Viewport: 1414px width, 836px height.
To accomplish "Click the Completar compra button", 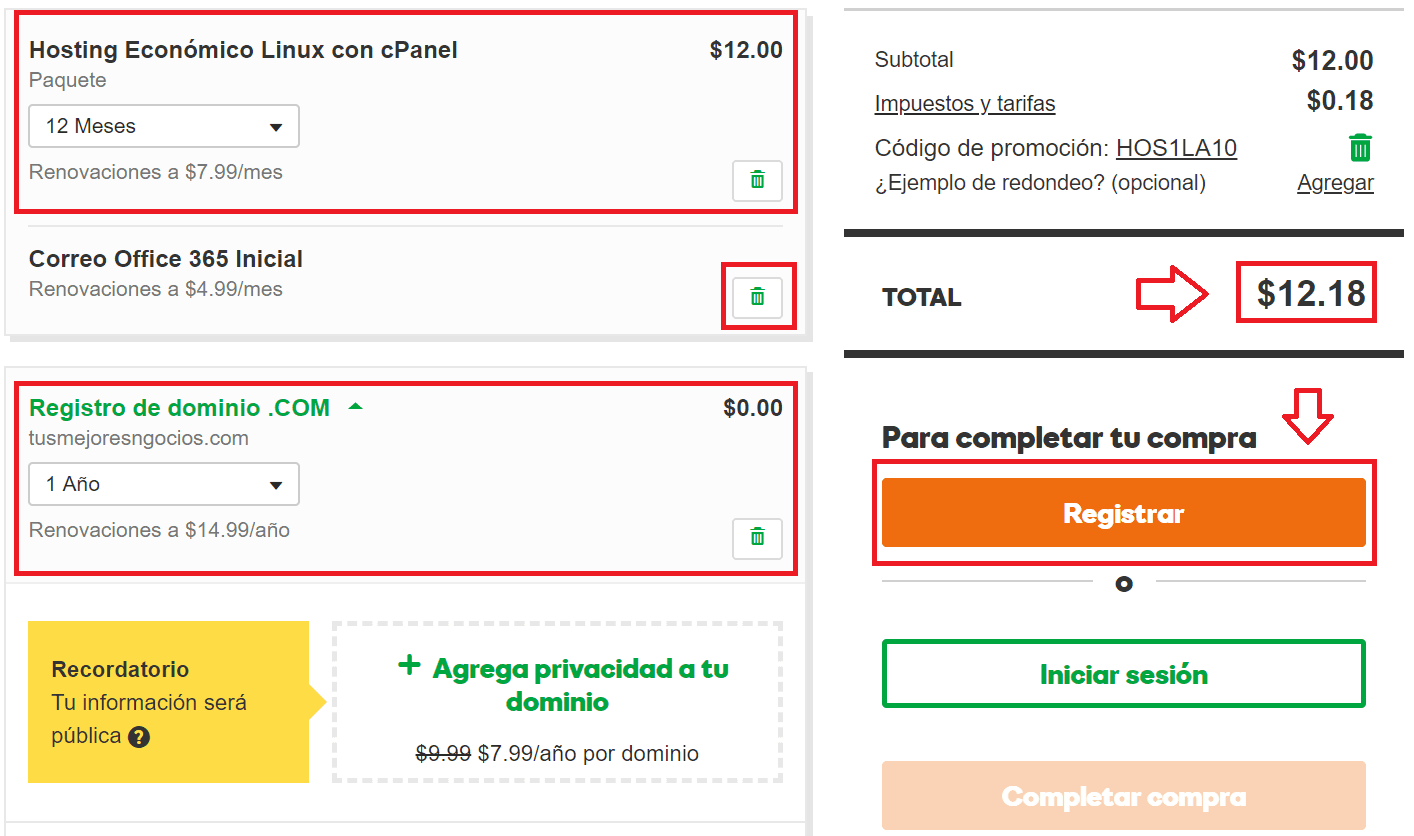I will tap(1123, 796).
